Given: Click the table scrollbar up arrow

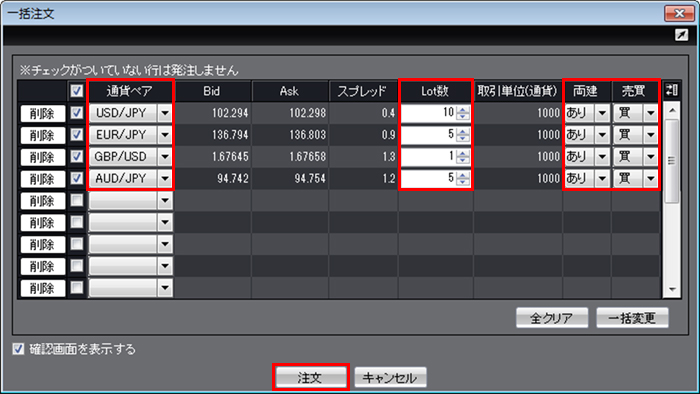Looking at the screenshot, I should (672, 110).
